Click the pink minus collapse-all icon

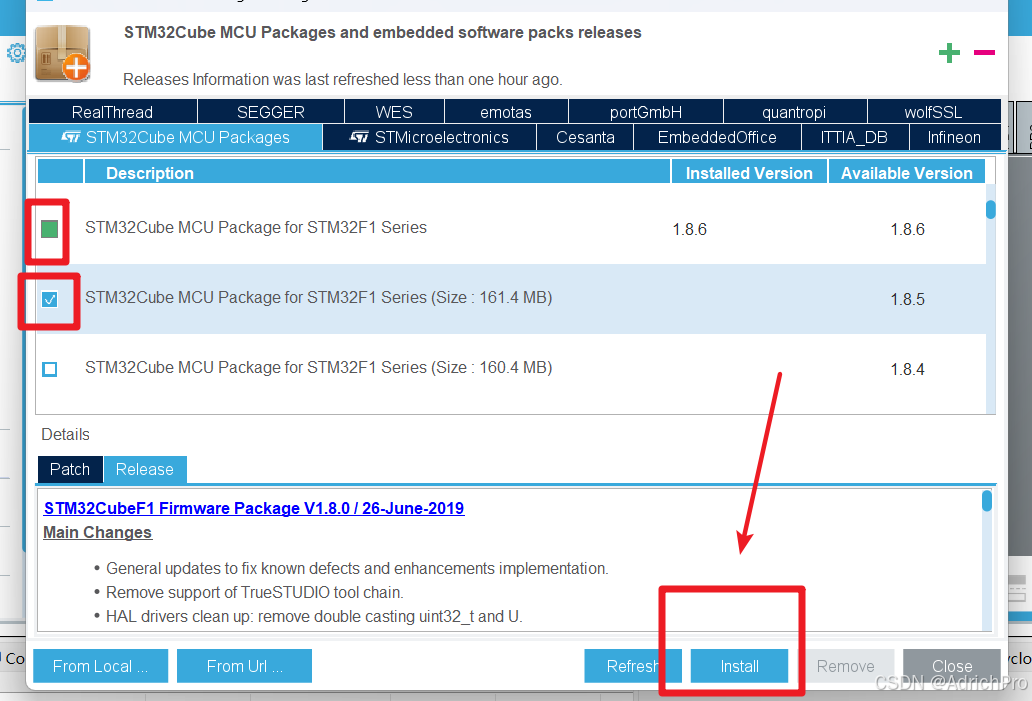[984, 53]
